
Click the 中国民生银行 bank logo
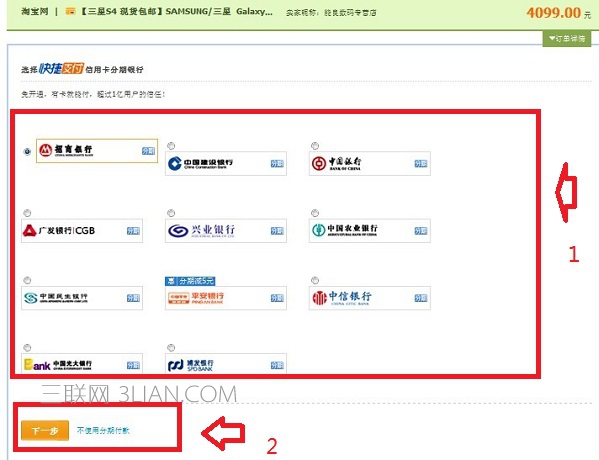click(x=56, y=298)
